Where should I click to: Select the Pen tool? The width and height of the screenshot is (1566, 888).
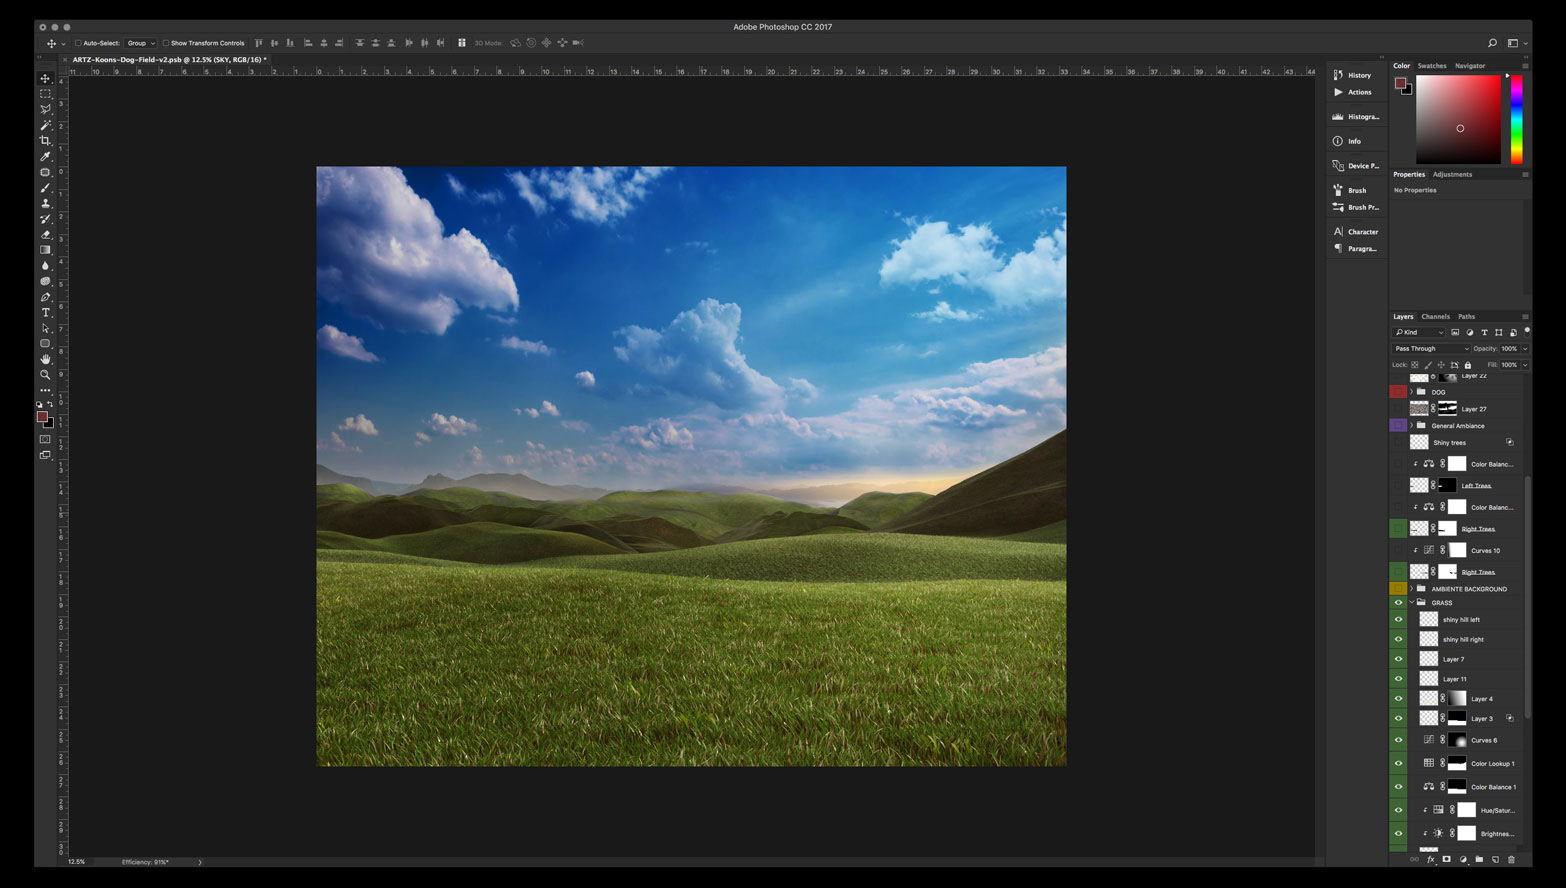click(45, 297)
